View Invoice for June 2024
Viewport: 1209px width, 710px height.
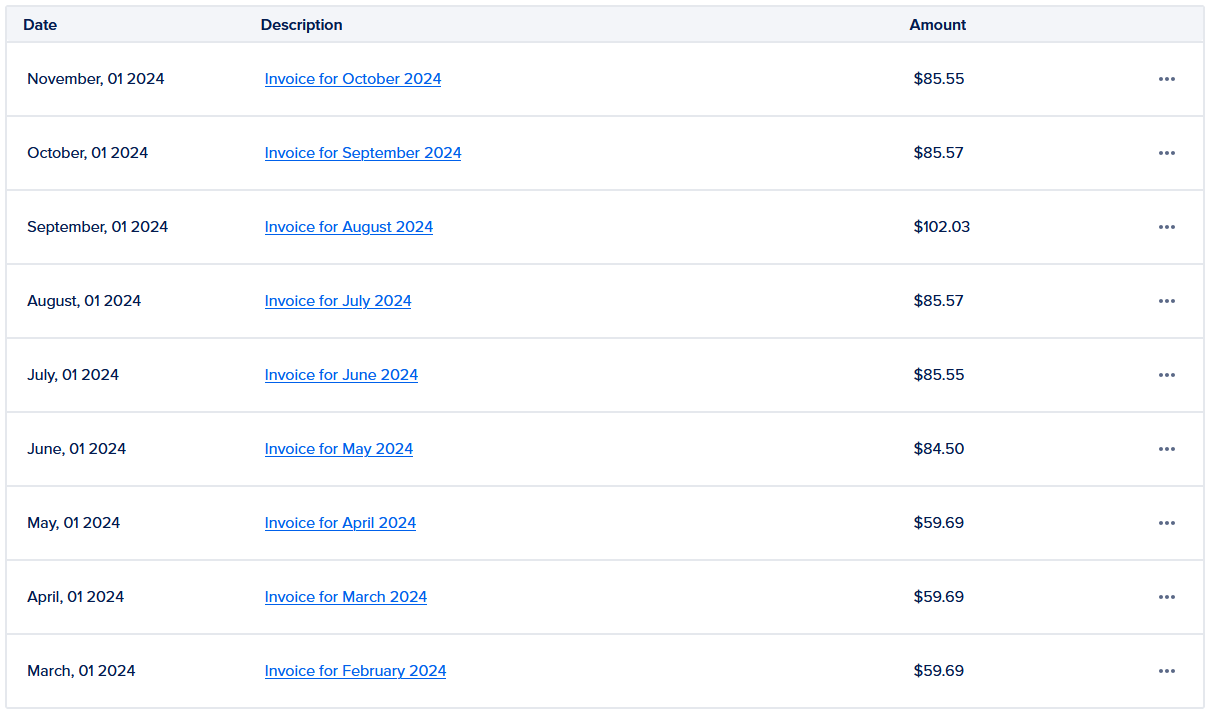tap(341, 375)
